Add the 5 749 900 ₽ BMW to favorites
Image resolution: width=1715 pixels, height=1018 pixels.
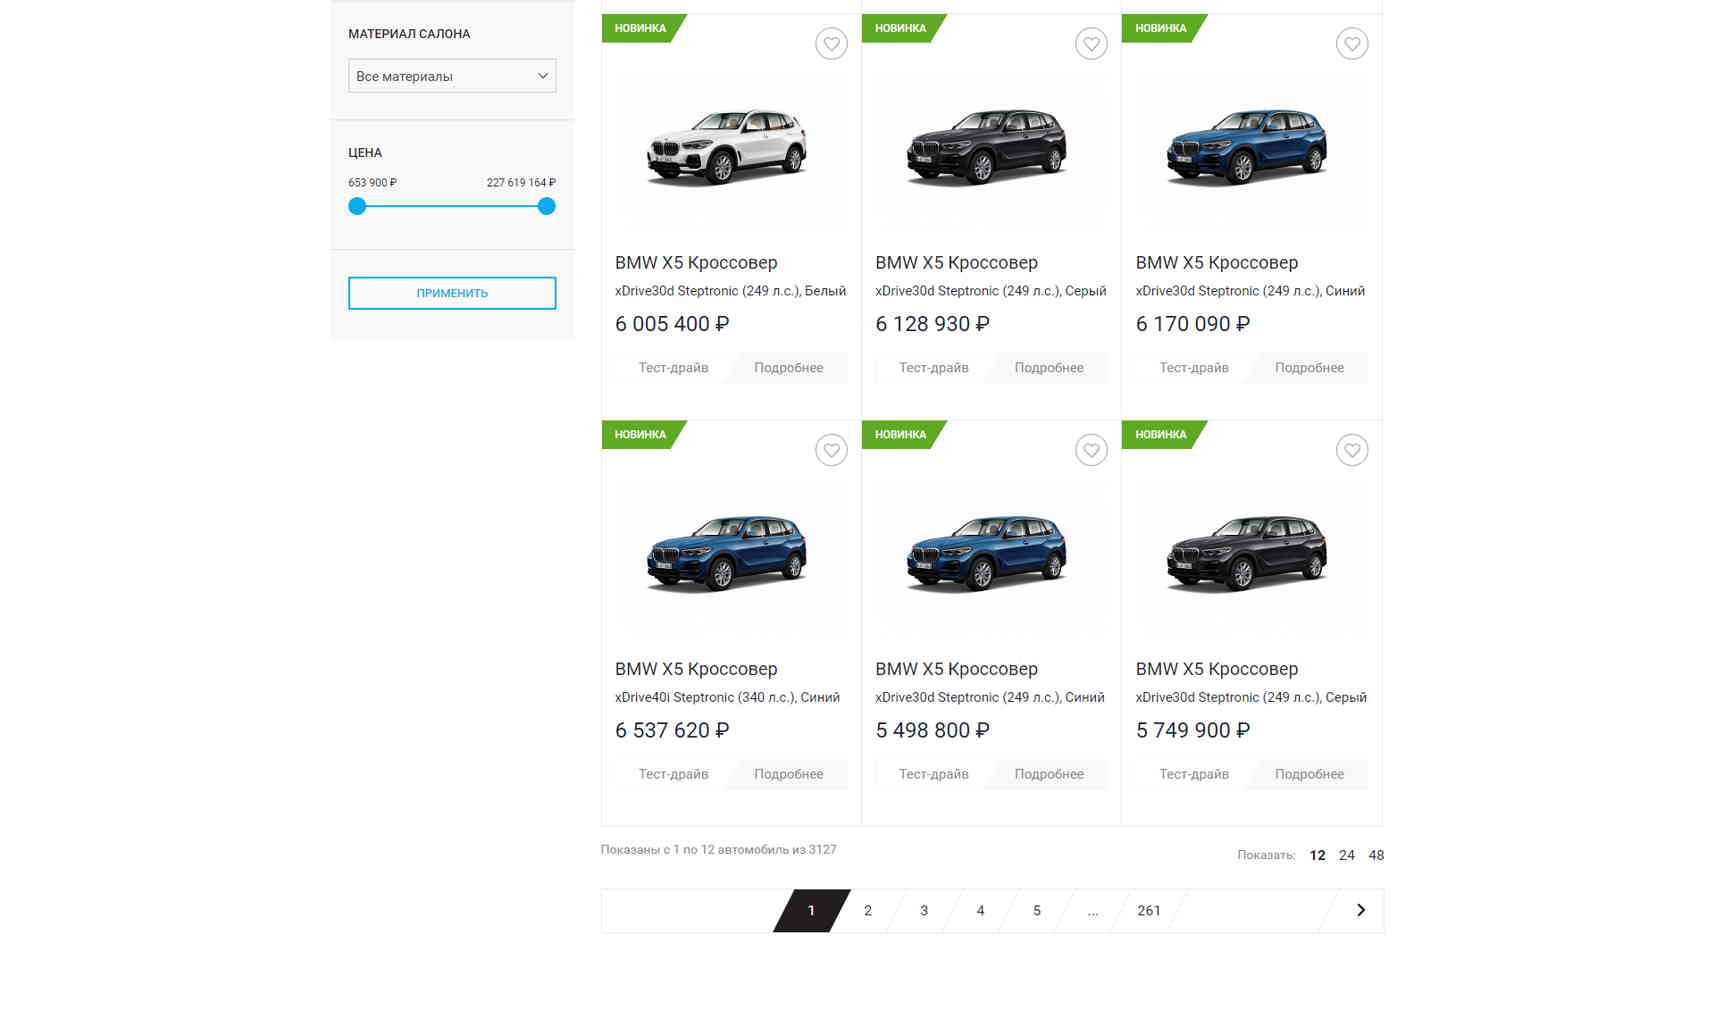pyautogui.click(x=1351, y=450)
